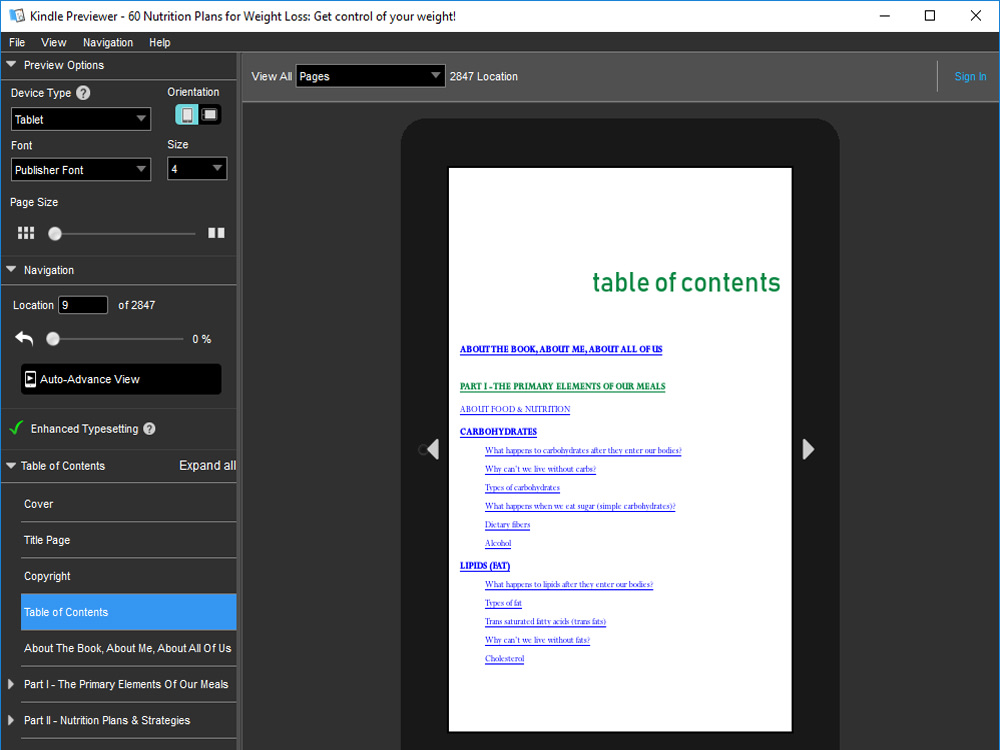Click the 'Types of carbohydrates' link
This screenshot has height=750, width=1000.
(522, 487)
